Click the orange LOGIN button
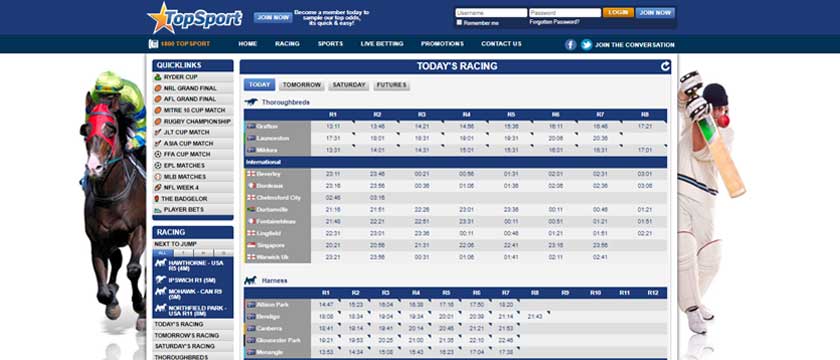The width and height of the screenshot is (840, 360). (618, 12)
